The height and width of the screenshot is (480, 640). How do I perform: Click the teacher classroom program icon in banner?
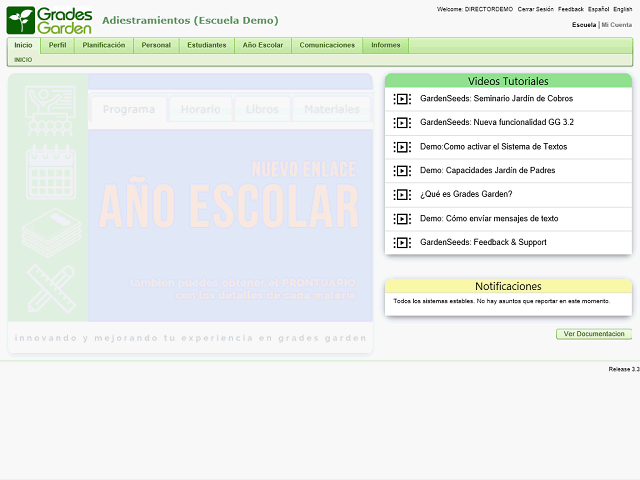(x=50, y=111)
